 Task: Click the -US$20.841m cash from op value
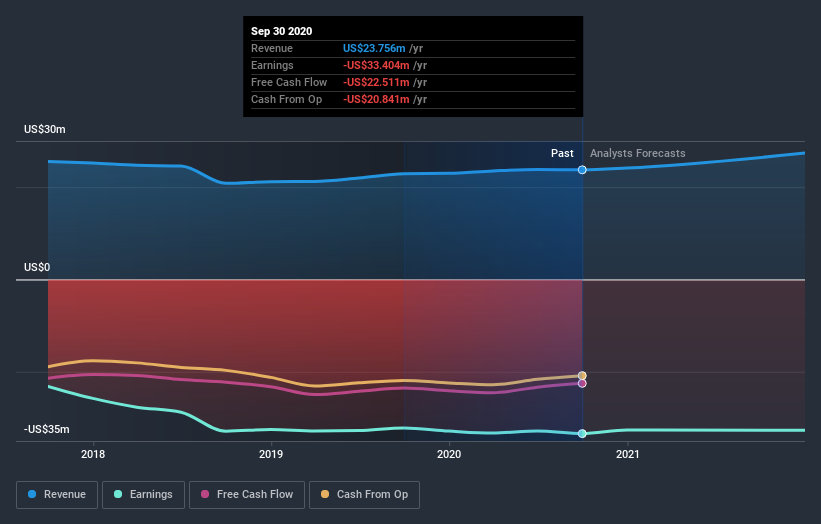pyautogui.click(x=376, y=99)
